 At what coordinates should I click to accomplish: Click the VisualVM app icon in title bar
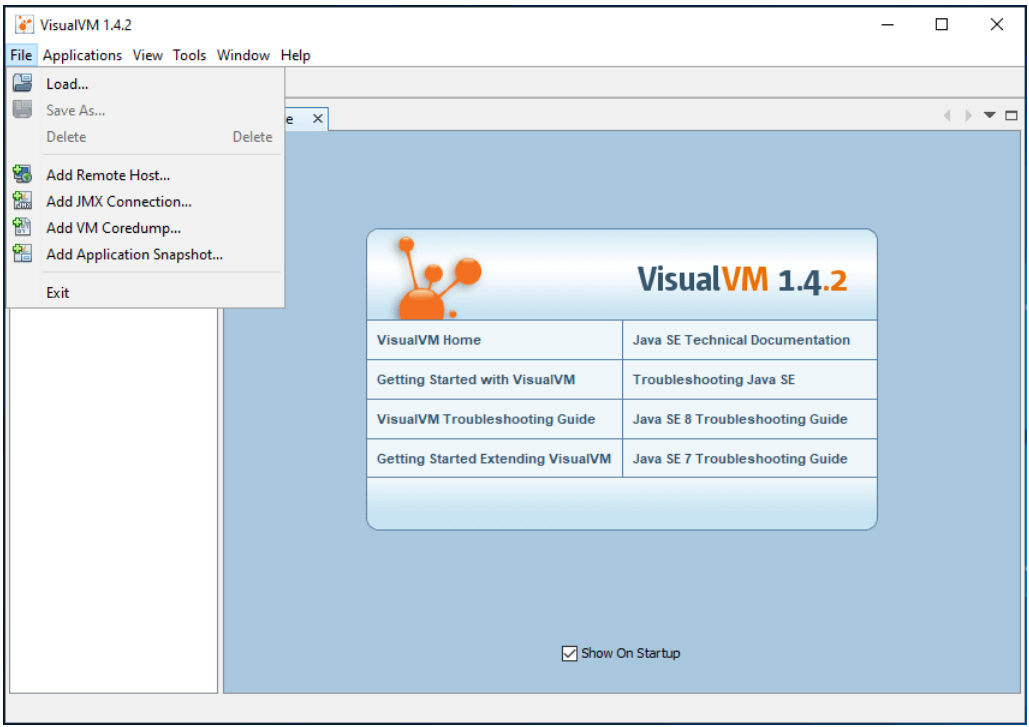[x=24, y=25]
